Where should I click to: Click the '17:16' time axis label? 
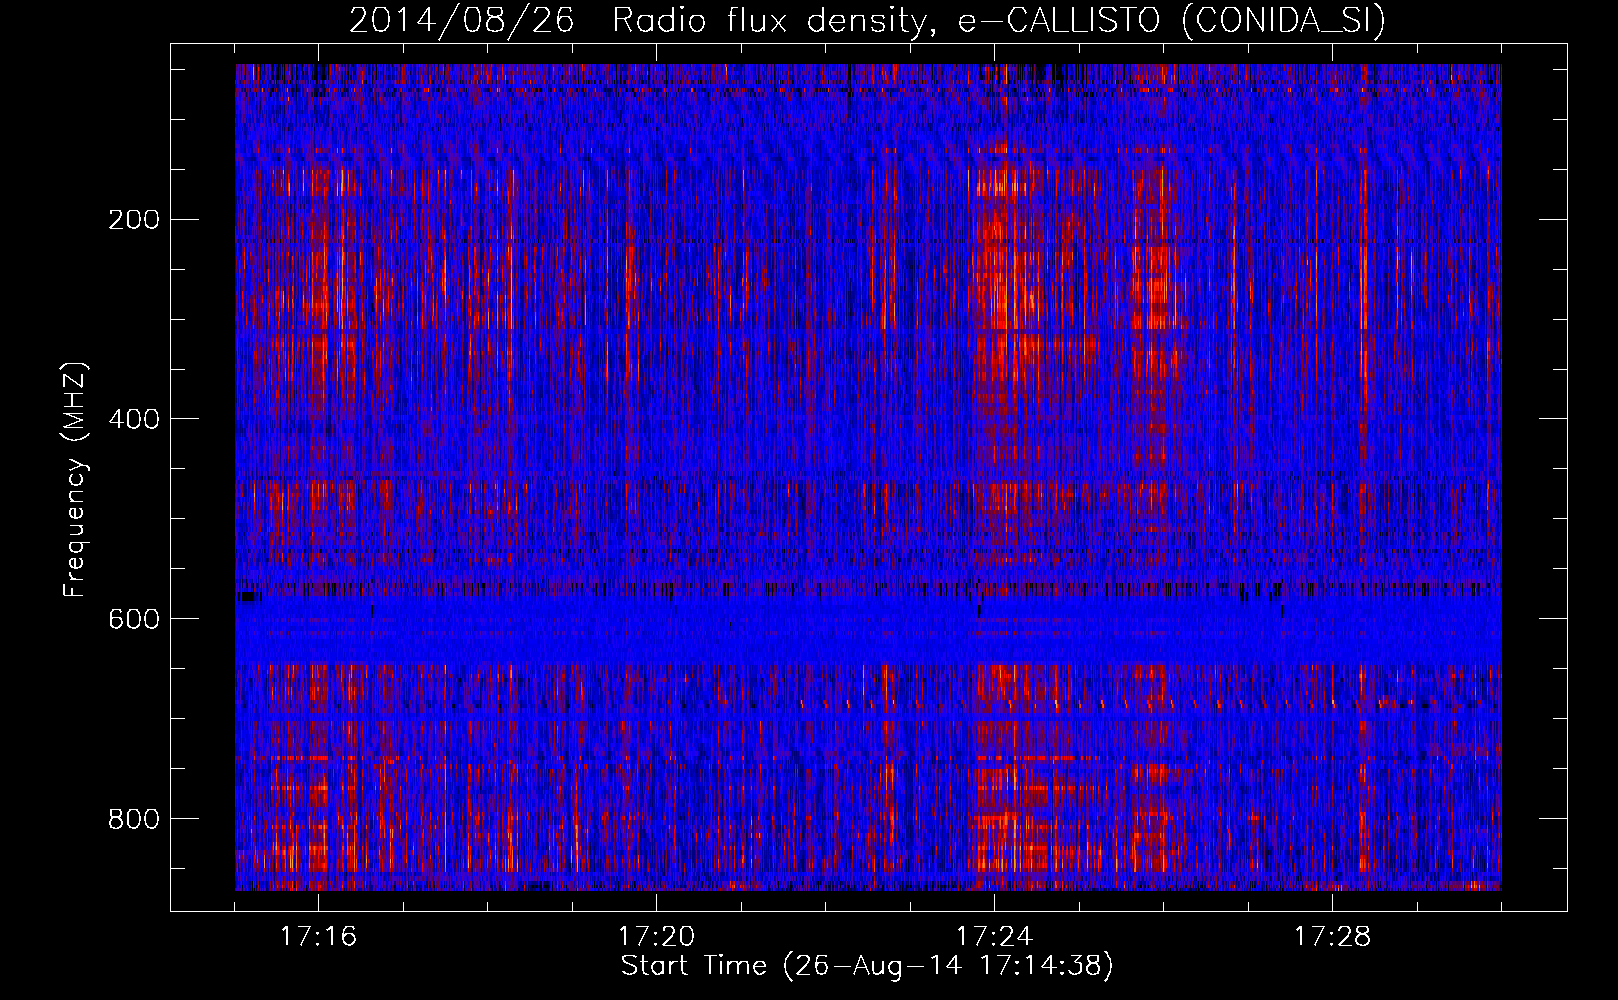[x=318, y=937]
